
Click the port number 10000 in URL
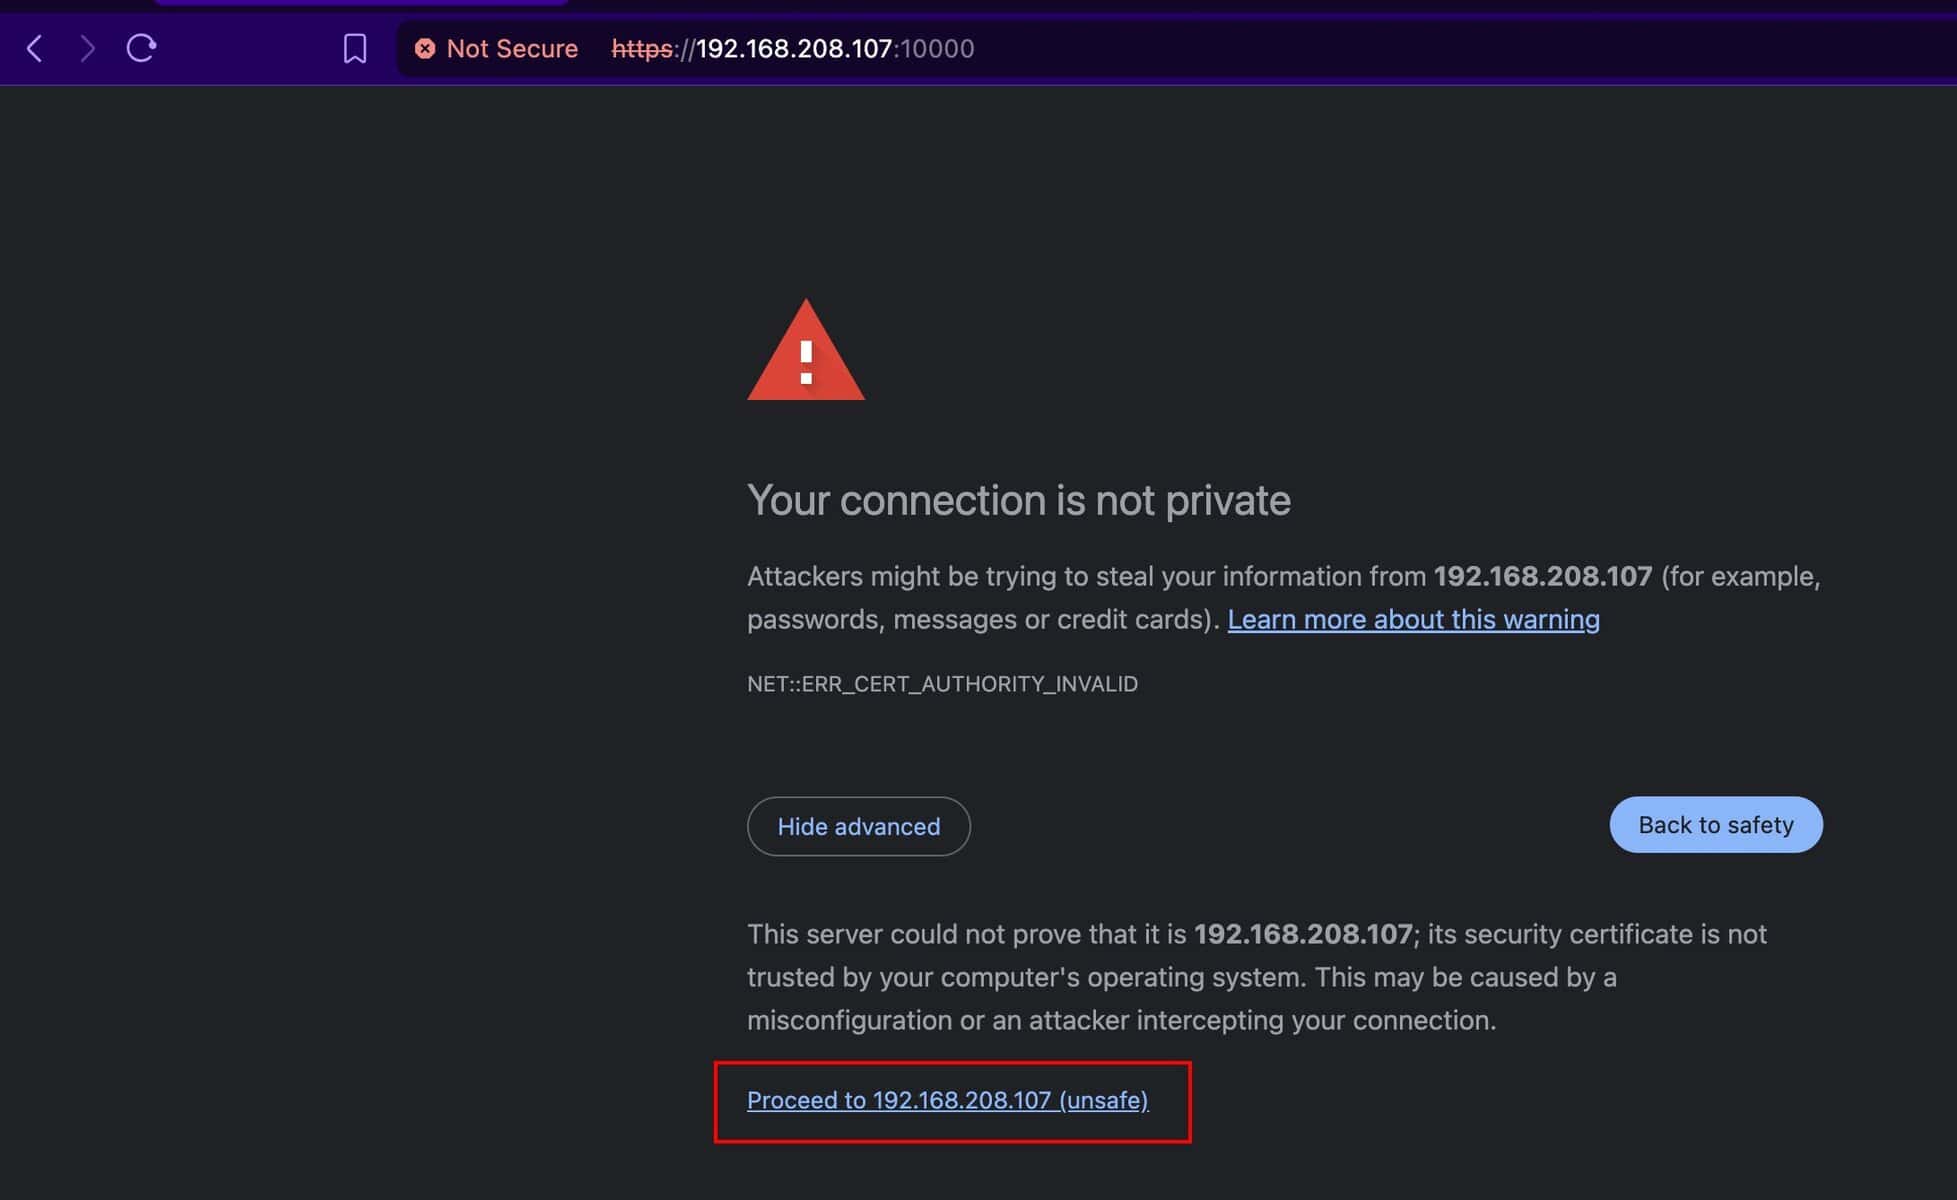[936, 48]
